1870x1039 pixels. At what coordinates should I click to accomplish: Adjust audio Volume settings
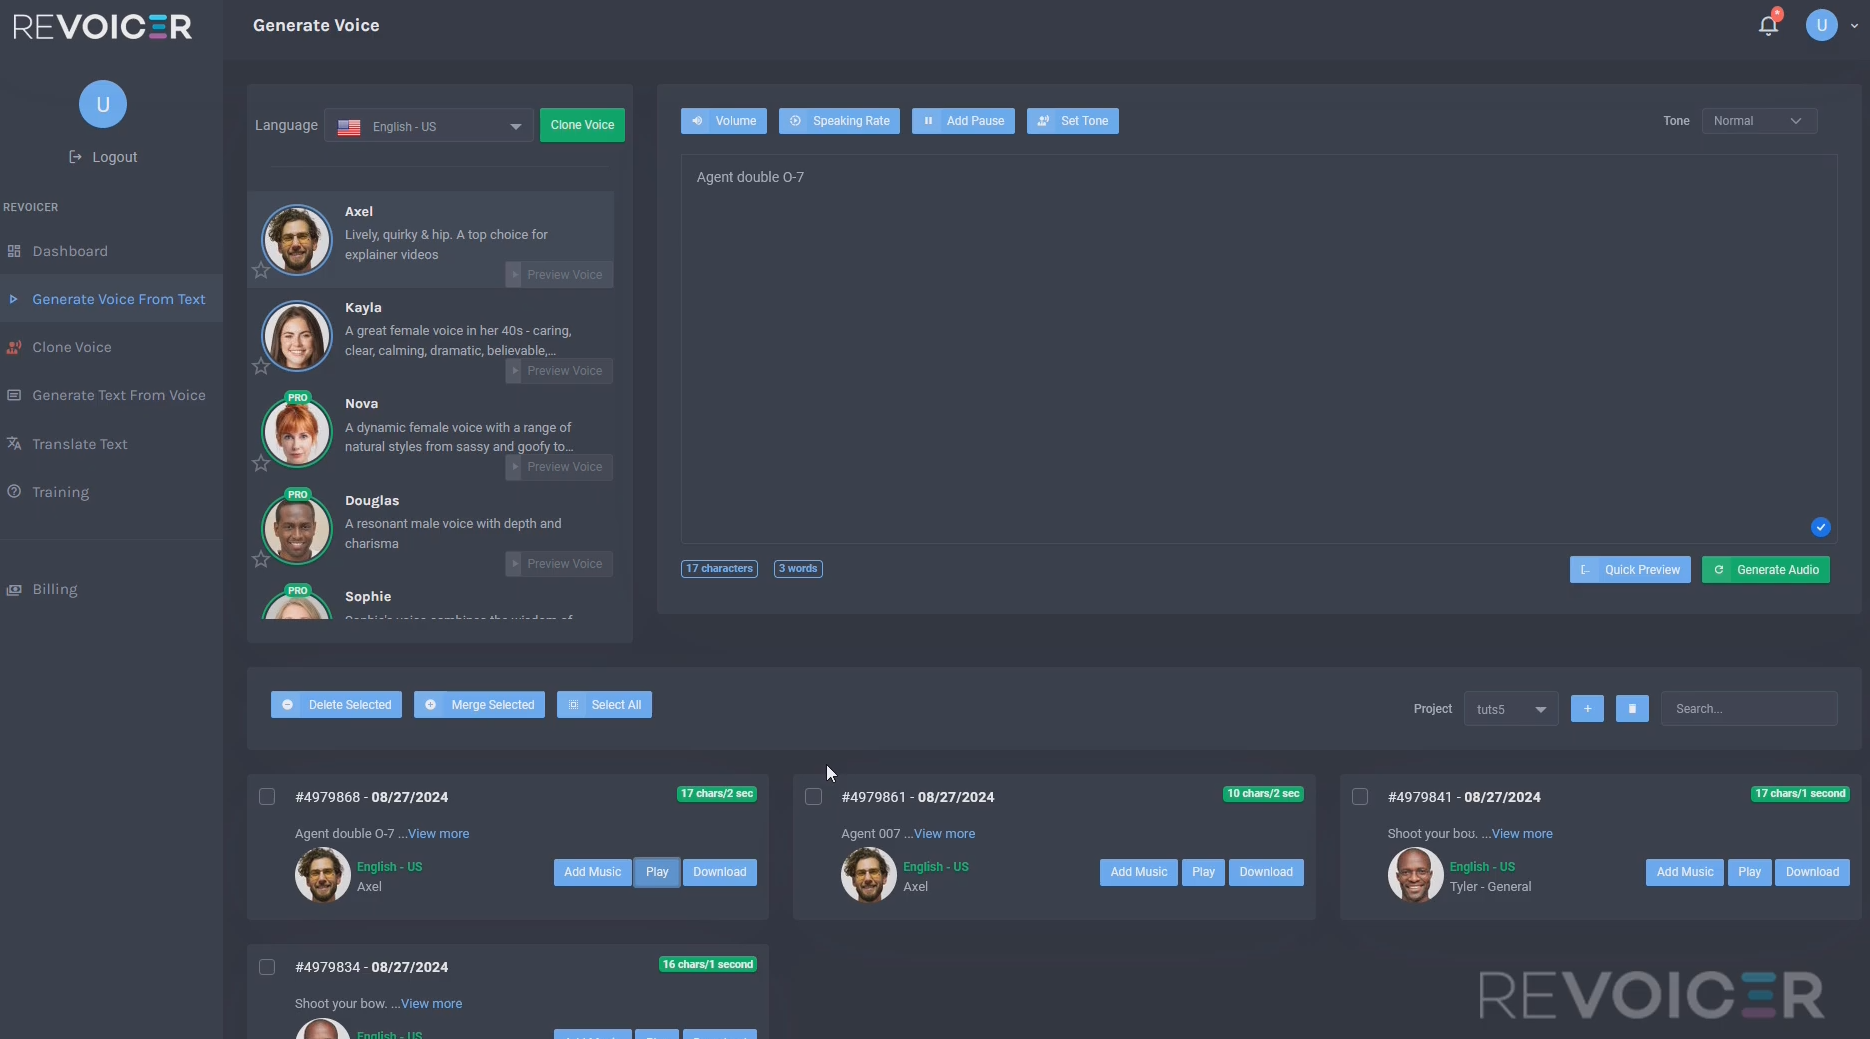(x=723, y=121)
